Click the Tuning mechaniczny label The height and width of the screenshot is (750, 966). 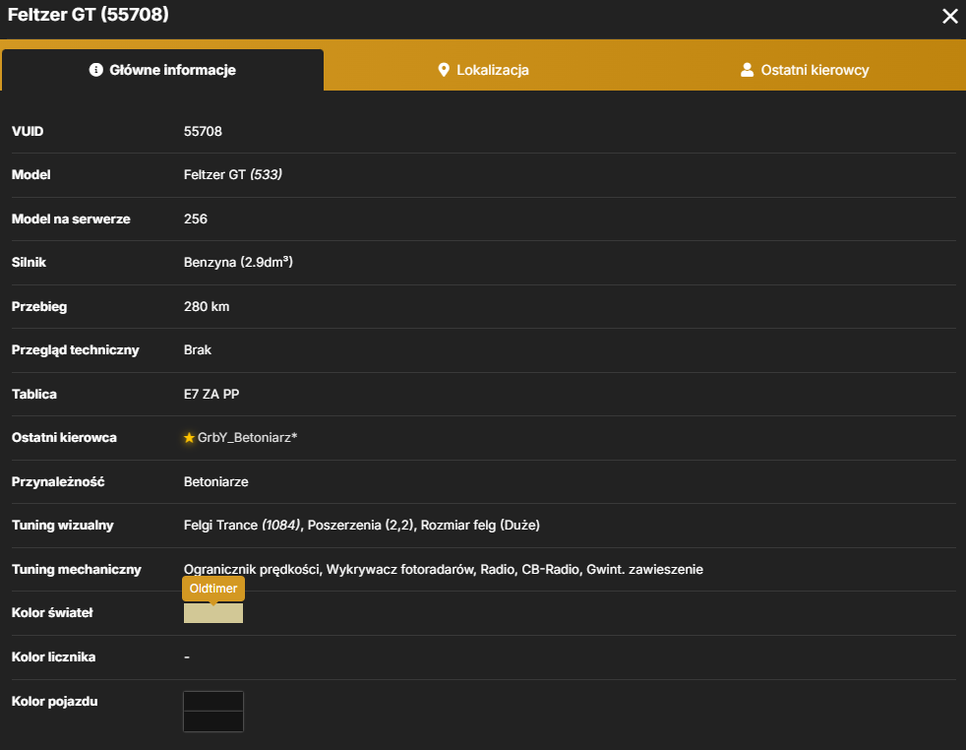[x=76, y=569]
